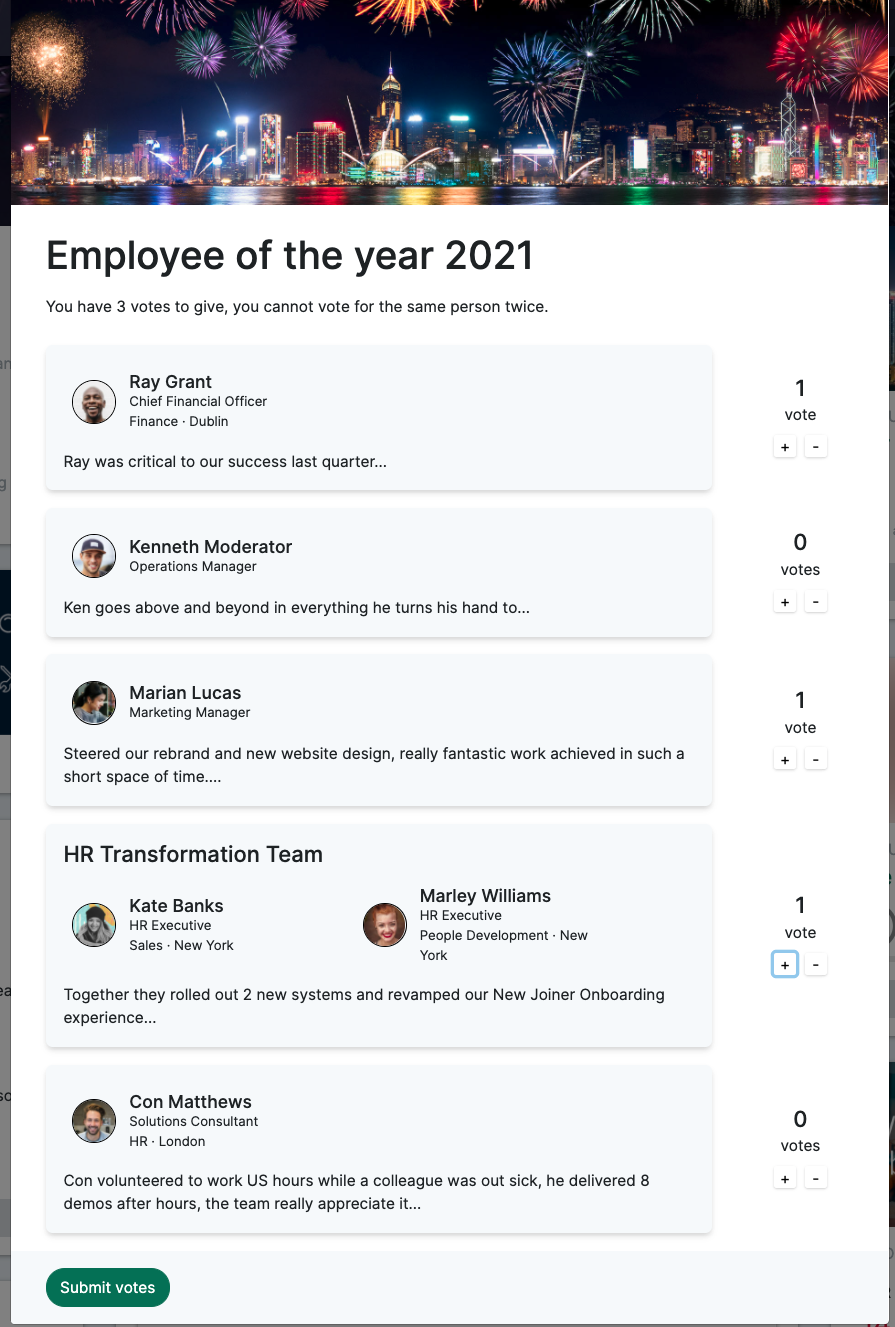Increase votes for Kenneth Moderator

pyautogui.click(x=785, y=602)
